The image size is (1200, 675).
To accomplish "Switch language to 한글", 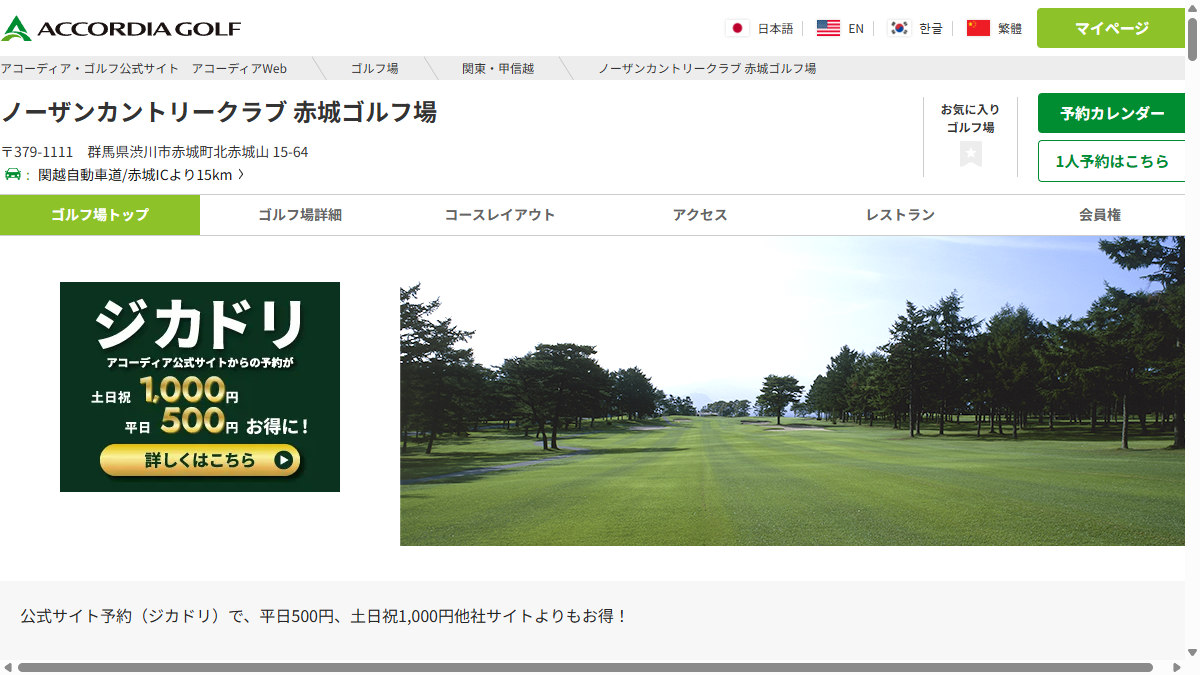I will pyautogui.click(x=931, y=28).
